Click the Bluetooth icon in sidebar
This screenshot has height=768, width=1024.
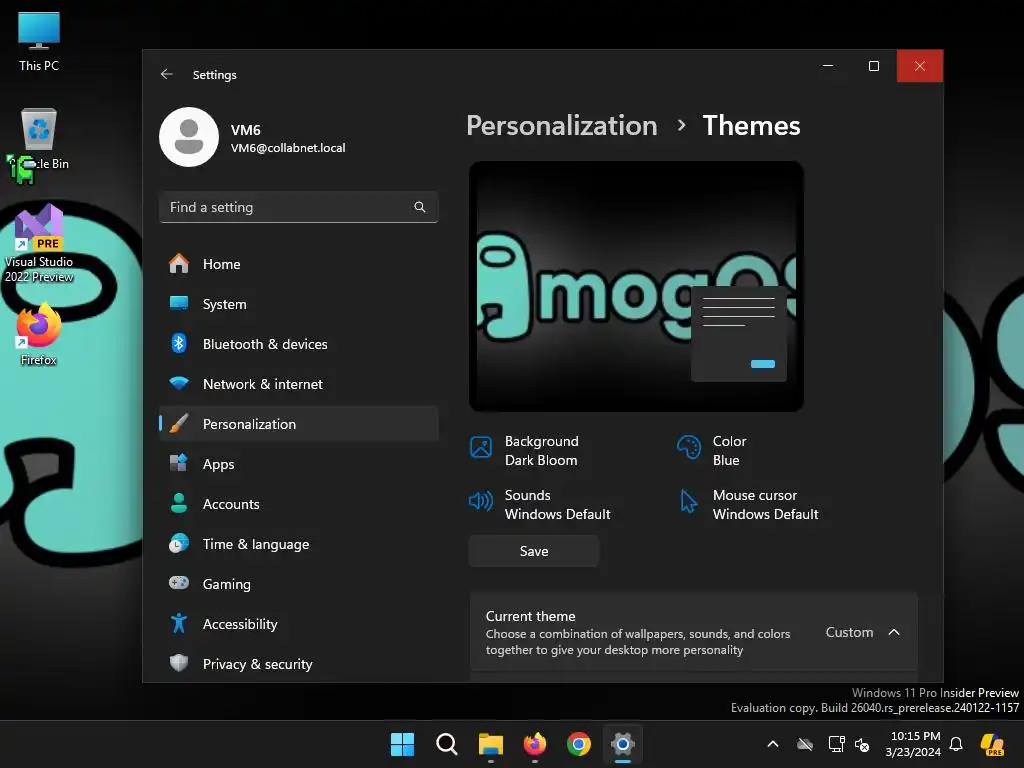pos(178,344)
